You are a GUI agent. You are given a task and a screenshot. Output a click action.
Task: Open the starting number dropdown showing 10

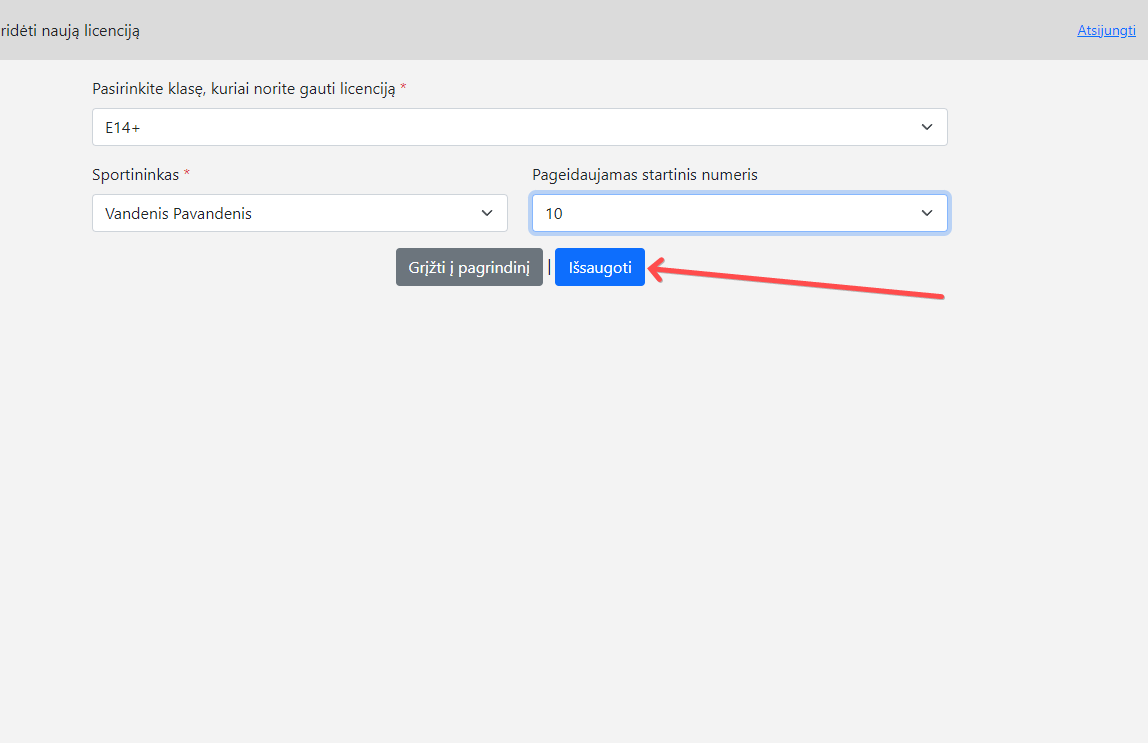pyautogui.click(x=739, y=213)
